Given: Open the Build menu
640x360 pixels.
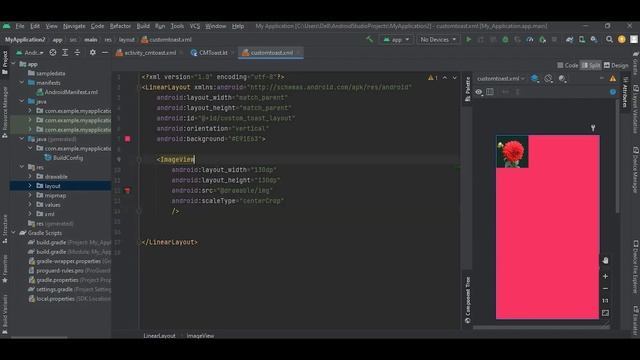Looking at the screenshot, I should tap(143, 26).
